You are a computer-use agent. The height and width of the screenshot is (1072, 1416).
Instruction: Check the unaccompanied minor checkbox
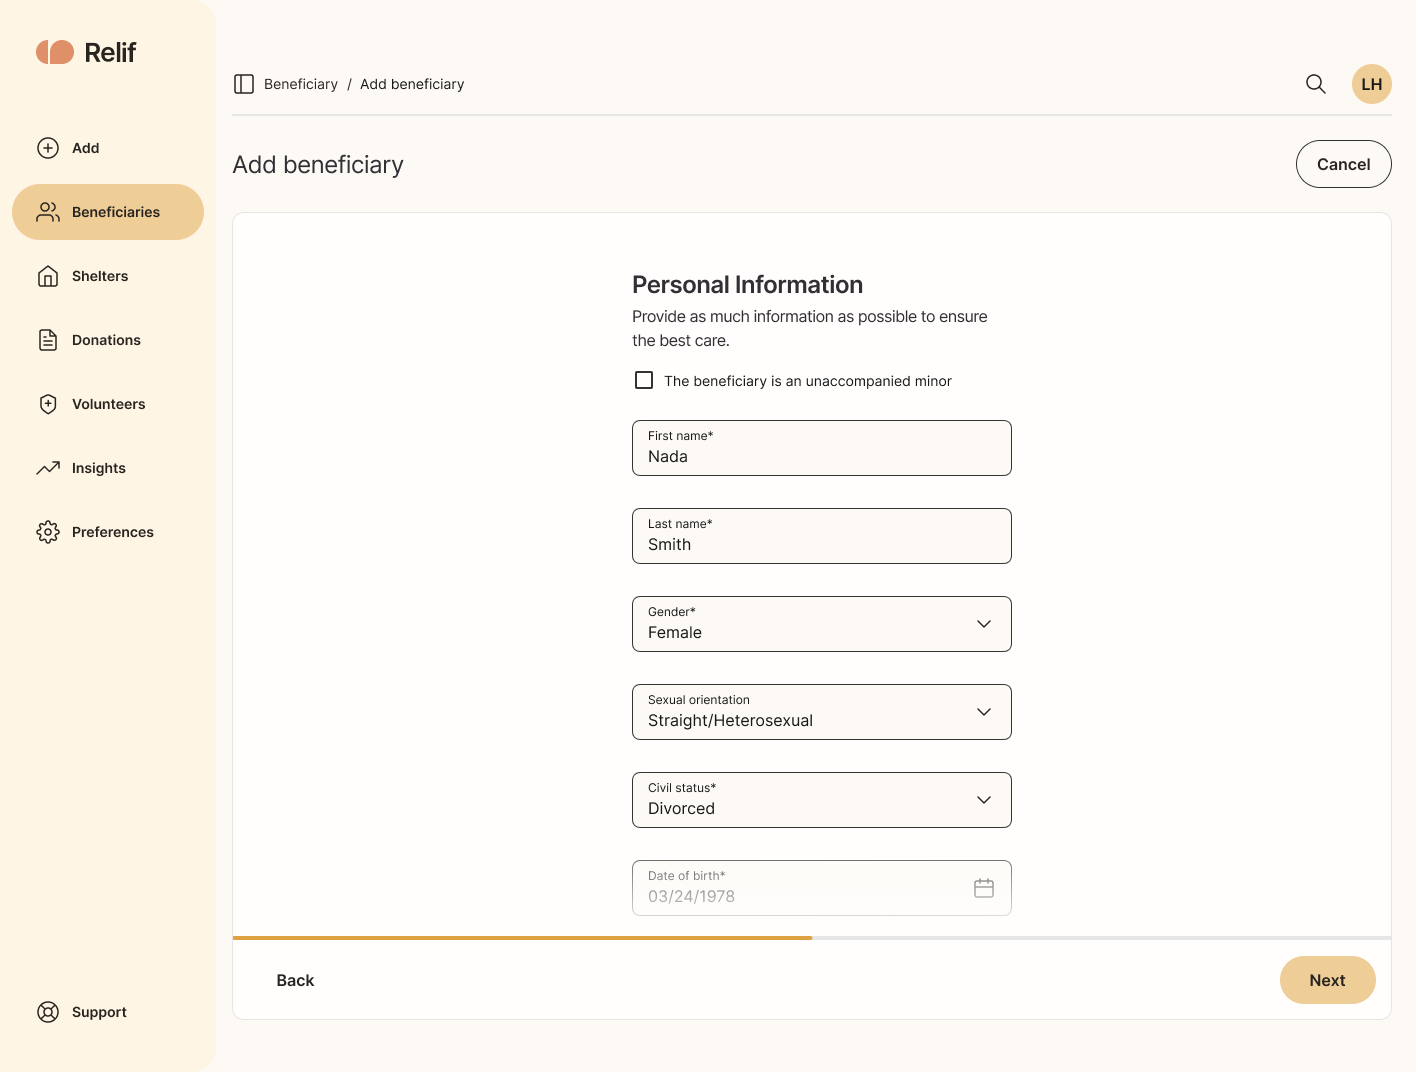pyautogui.click(x=644, y=380)
